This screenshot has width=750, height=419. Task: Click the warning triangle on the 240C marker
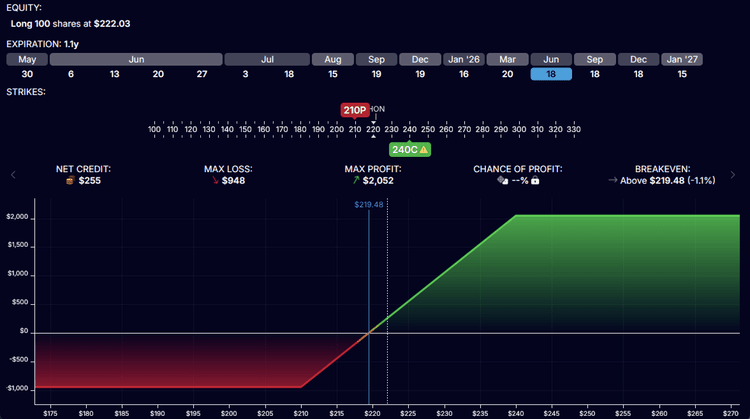(x=424, y=150)
